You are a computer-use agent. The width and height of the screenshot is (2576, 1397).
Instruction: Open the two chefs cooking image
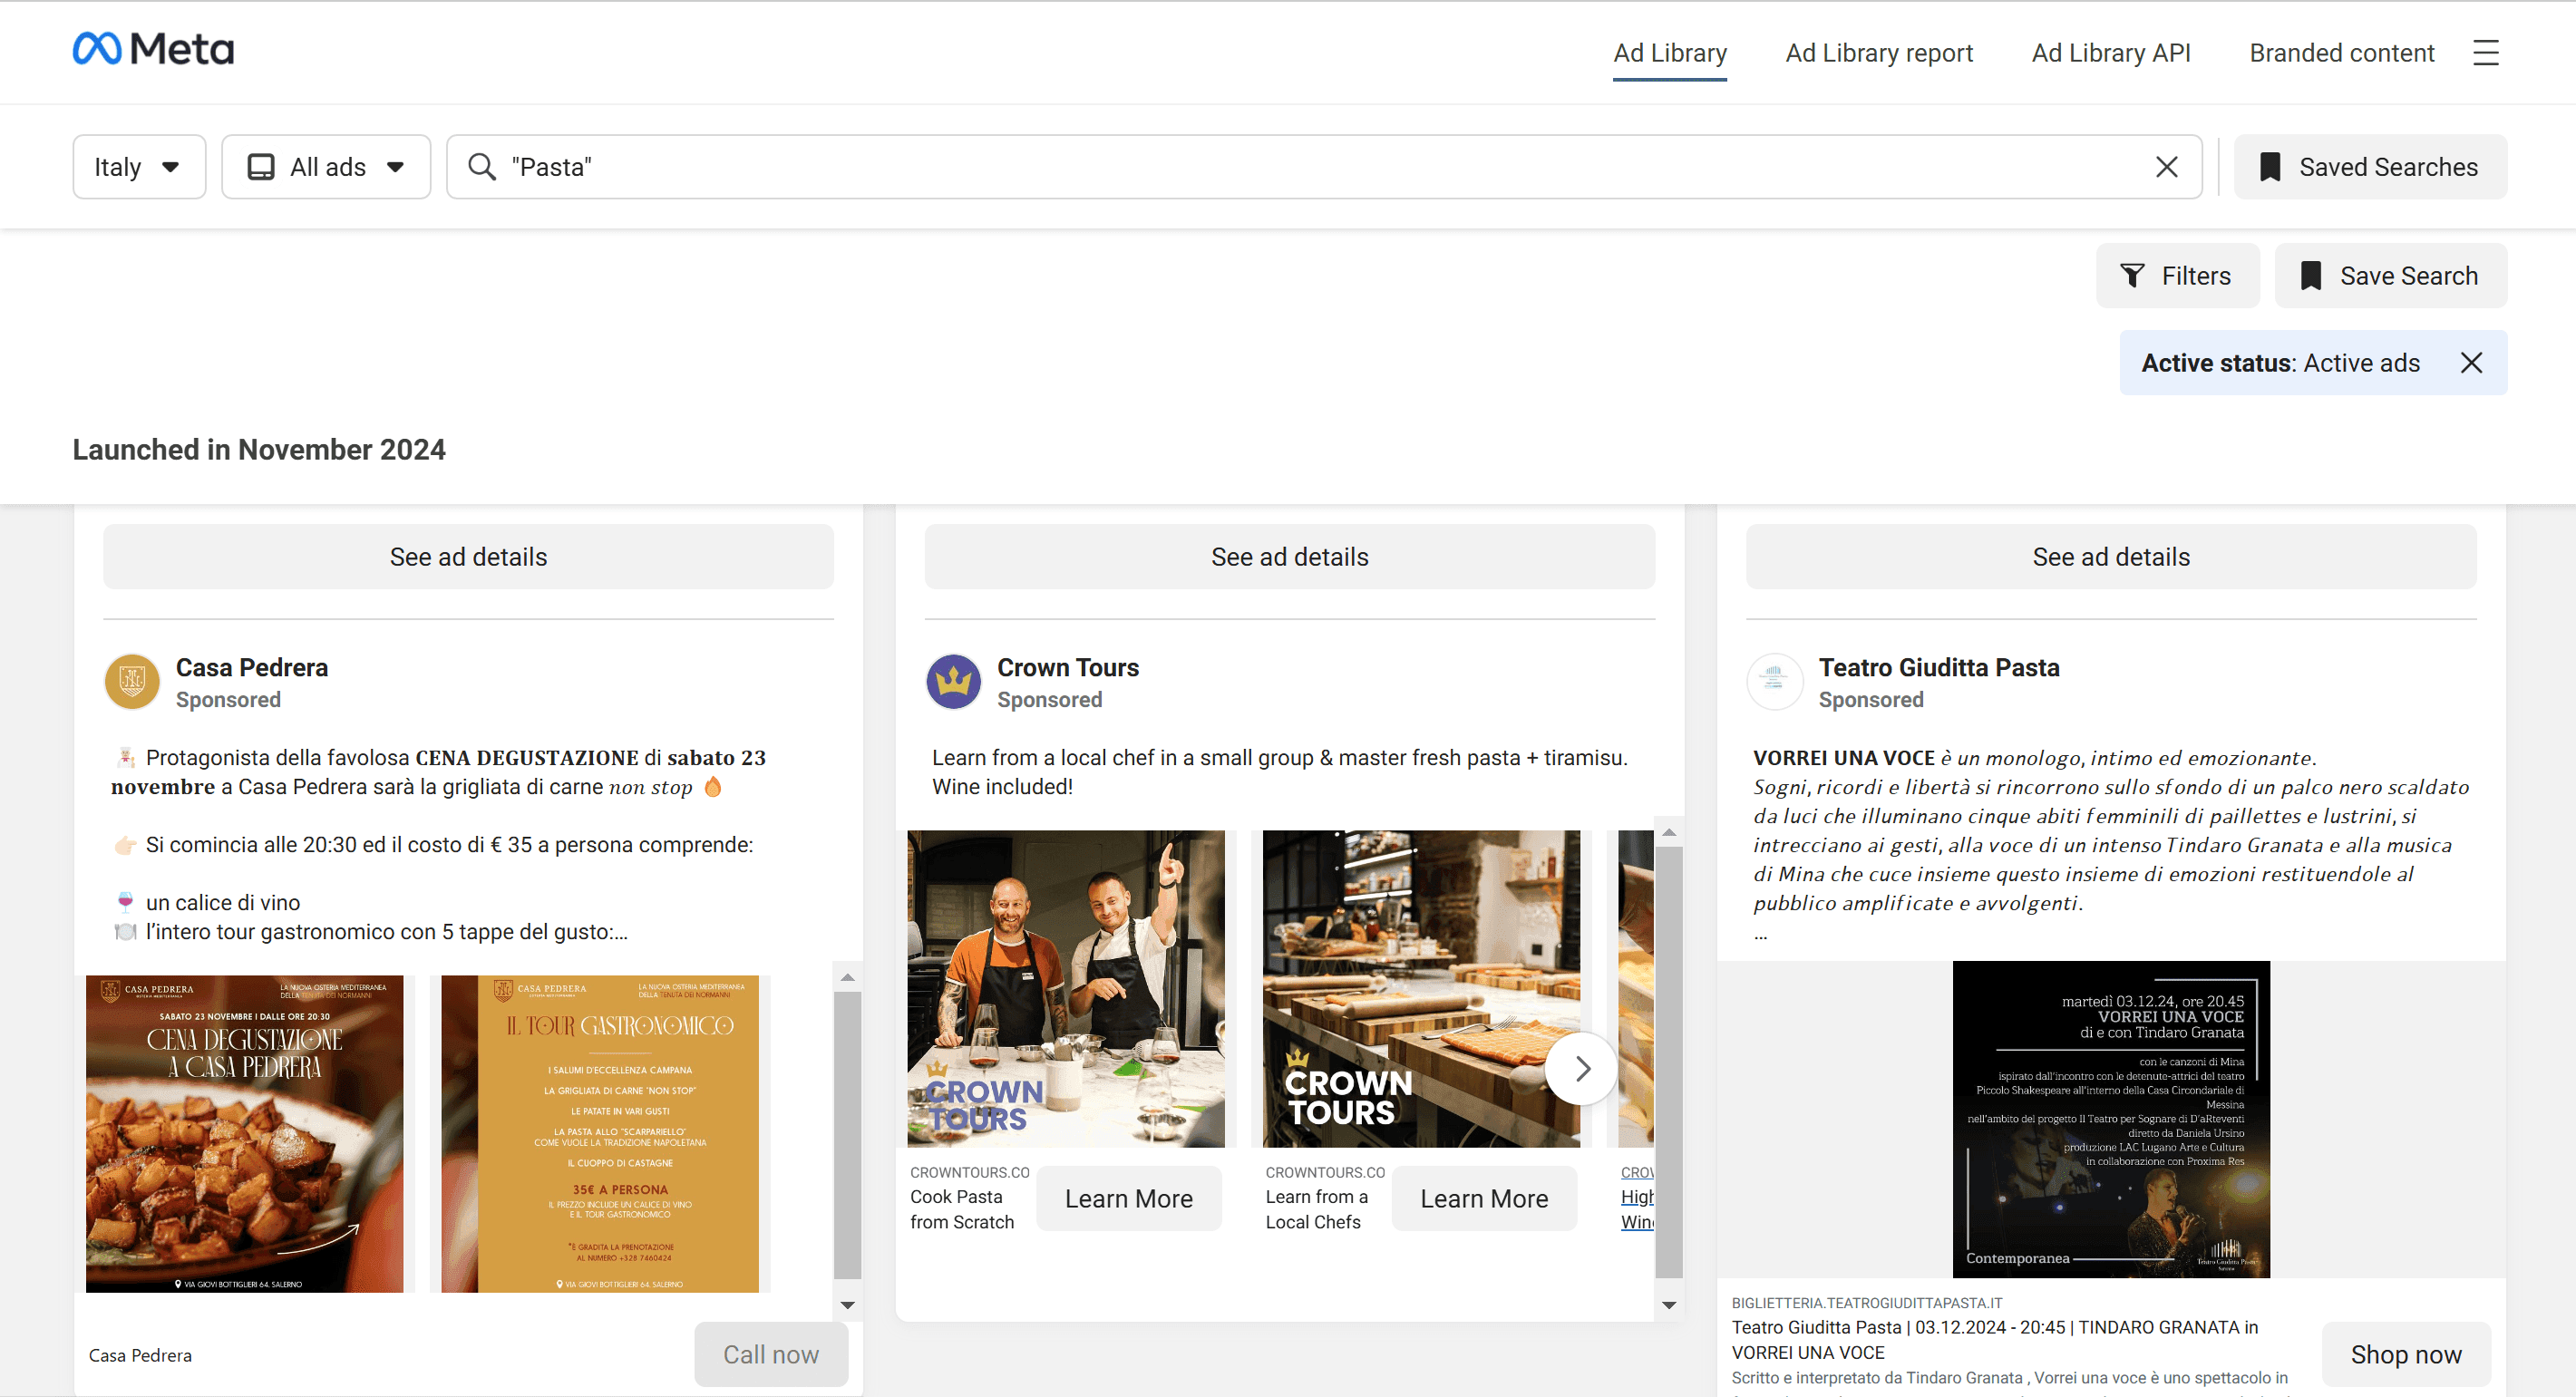click(x=1066, y=989)
